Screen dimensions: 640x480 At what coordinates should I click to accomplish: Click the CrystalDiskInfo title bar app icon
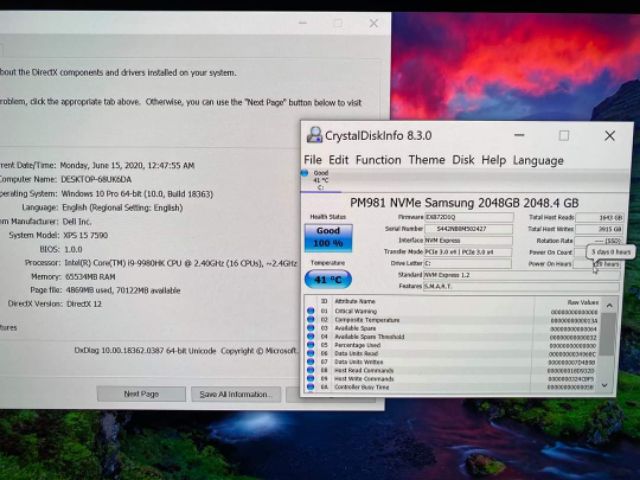(314, 135)
